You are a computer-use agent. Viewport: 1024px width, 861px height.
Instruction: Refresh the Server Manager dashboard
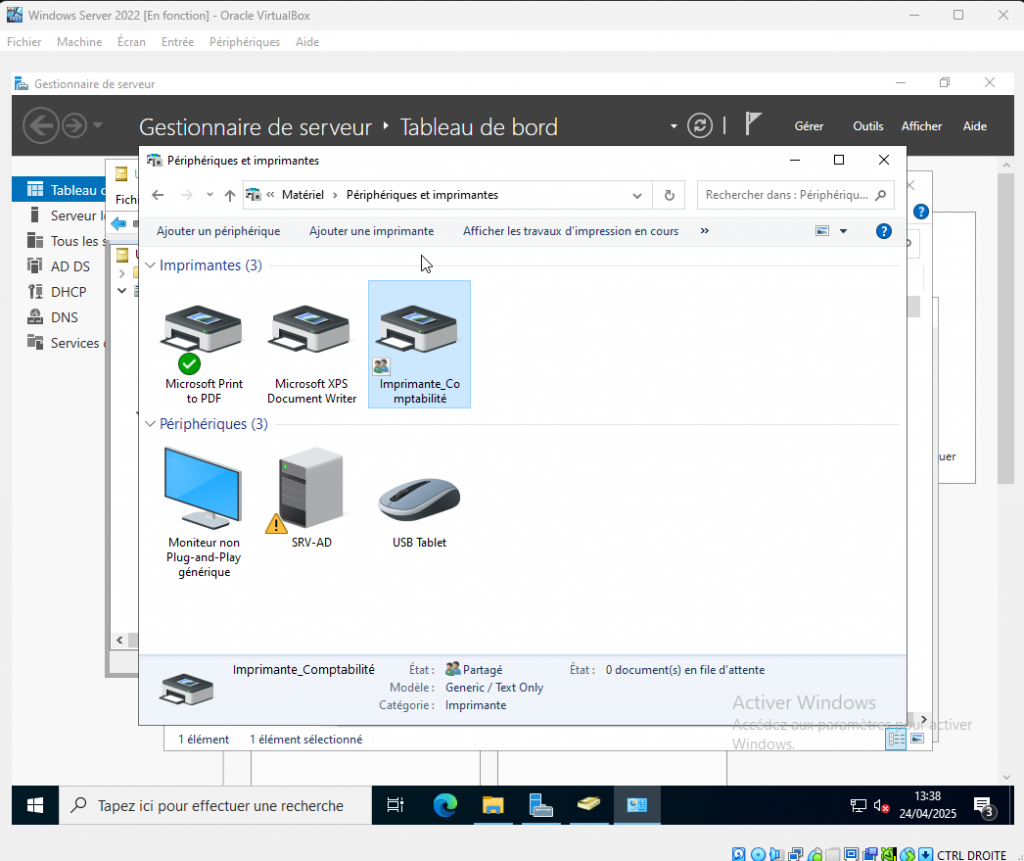point(701,126)
